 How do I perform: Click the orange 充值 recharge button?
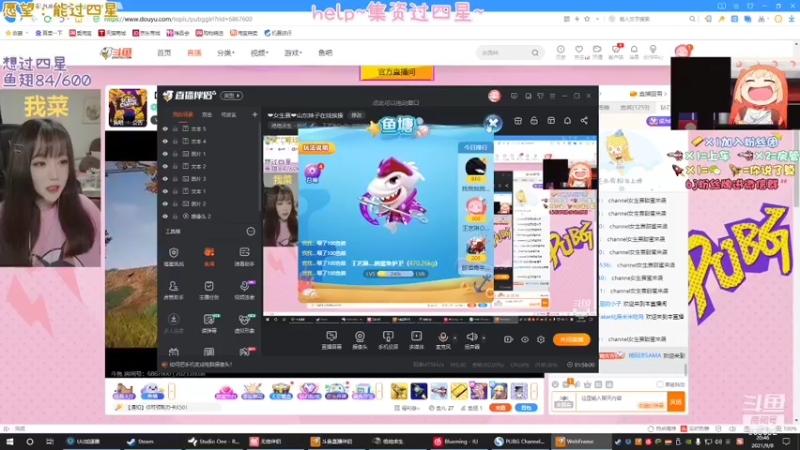click(500, 408)
